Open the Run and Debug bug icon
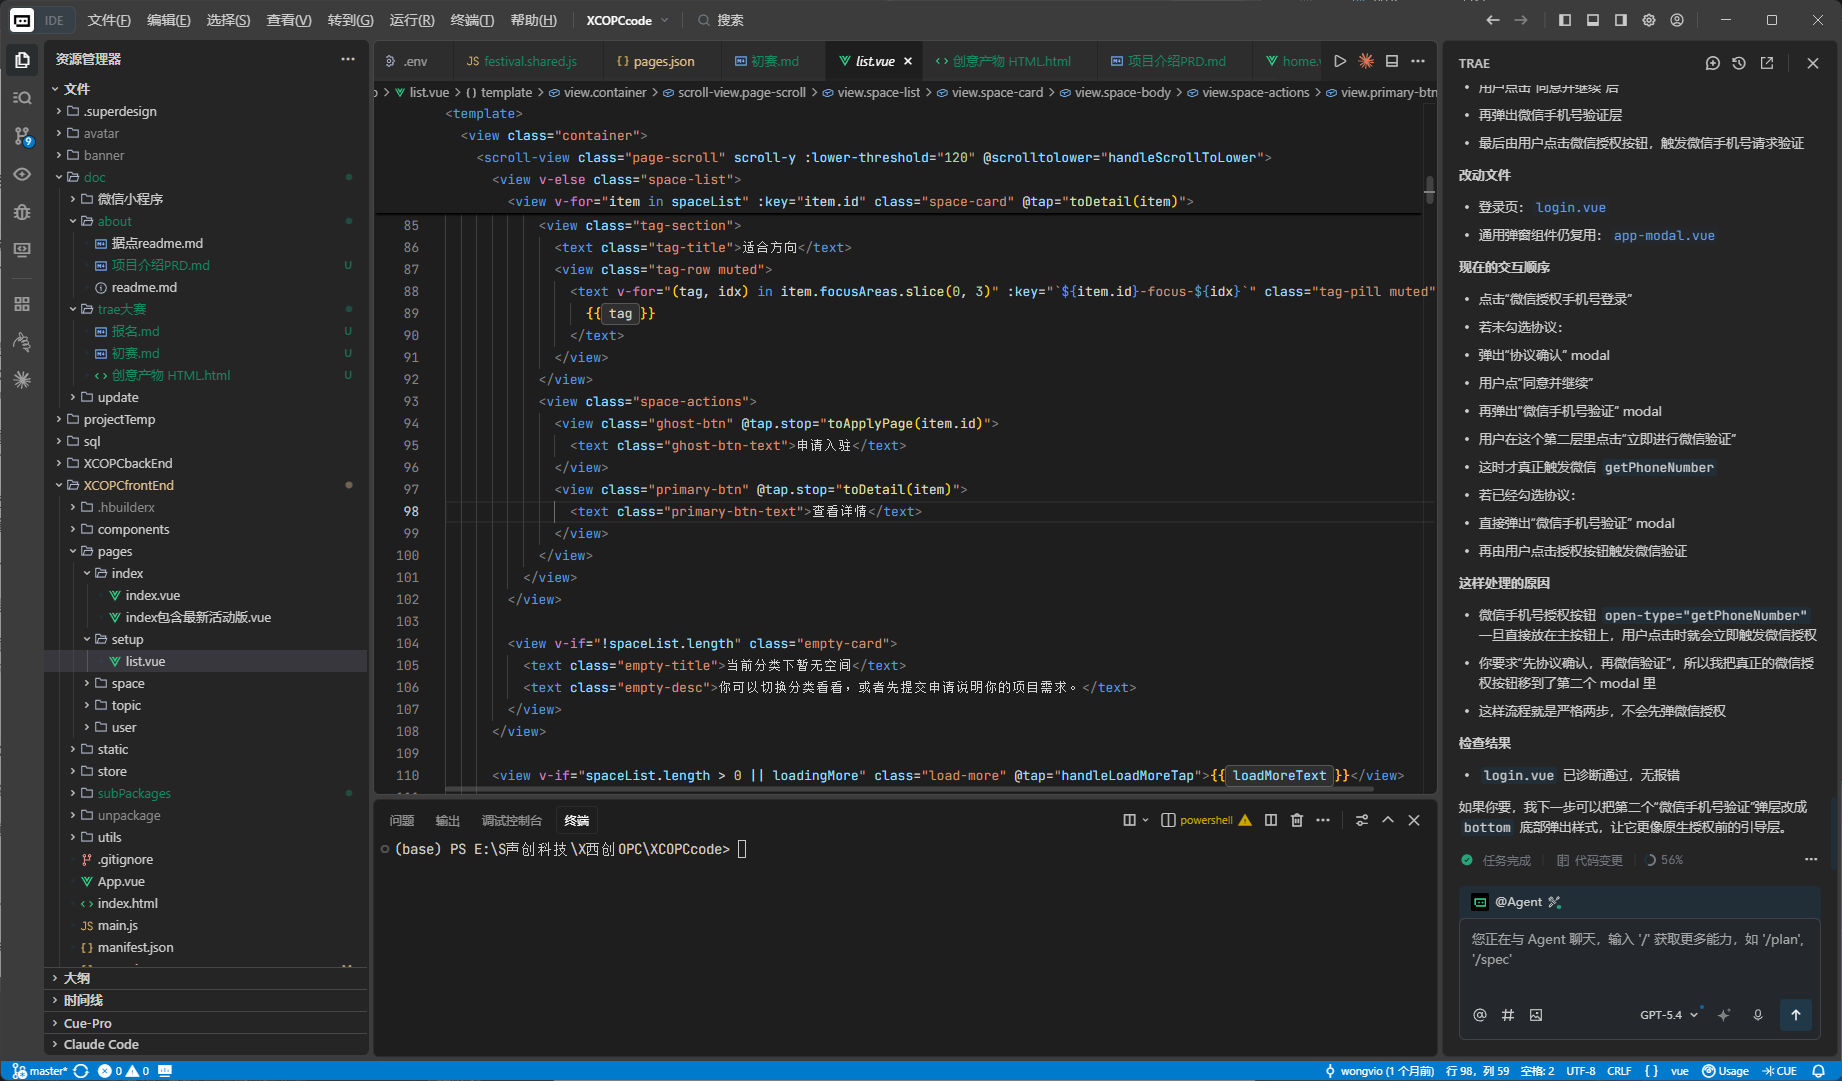The height and width of the screenshot is (1081, 1842). [22, 212]
